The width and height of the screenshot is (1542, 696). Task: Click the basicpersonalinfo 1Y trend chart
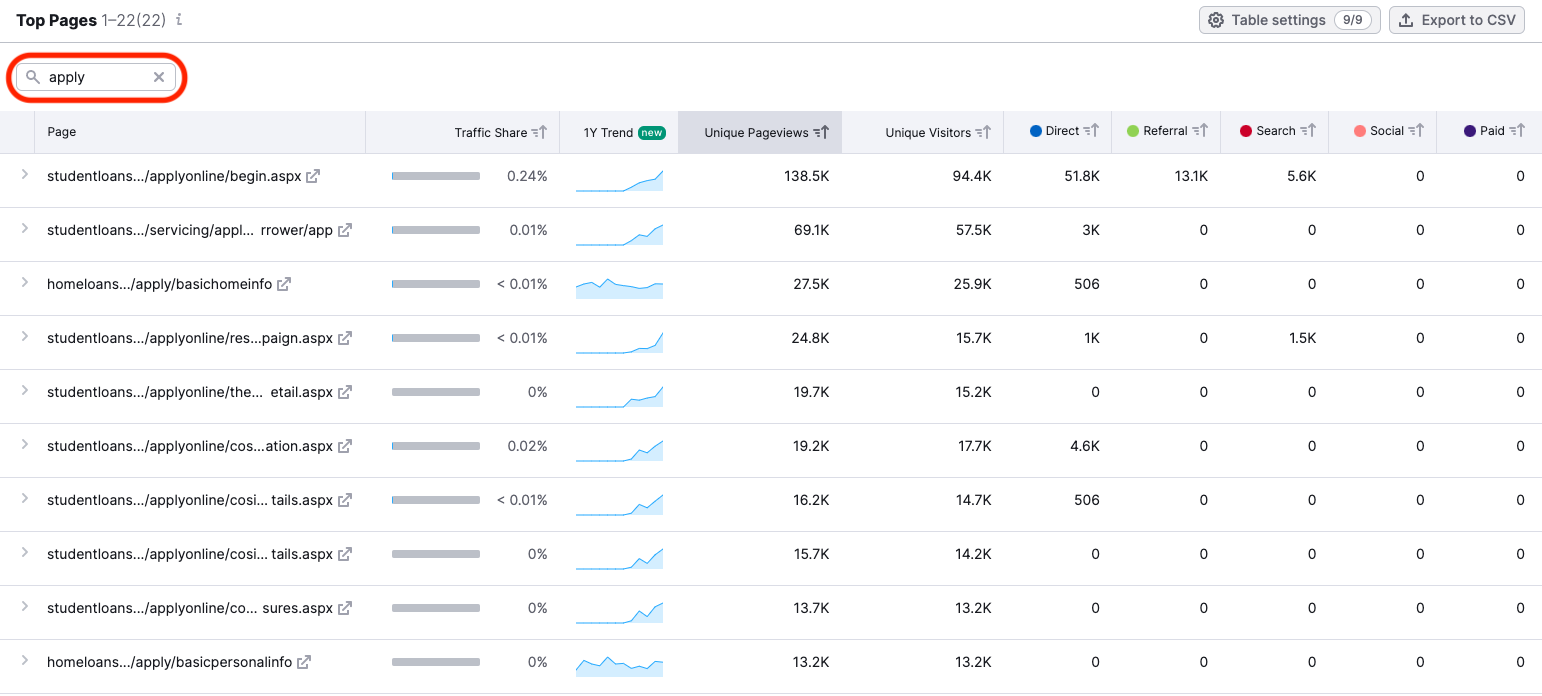[619, 665]
